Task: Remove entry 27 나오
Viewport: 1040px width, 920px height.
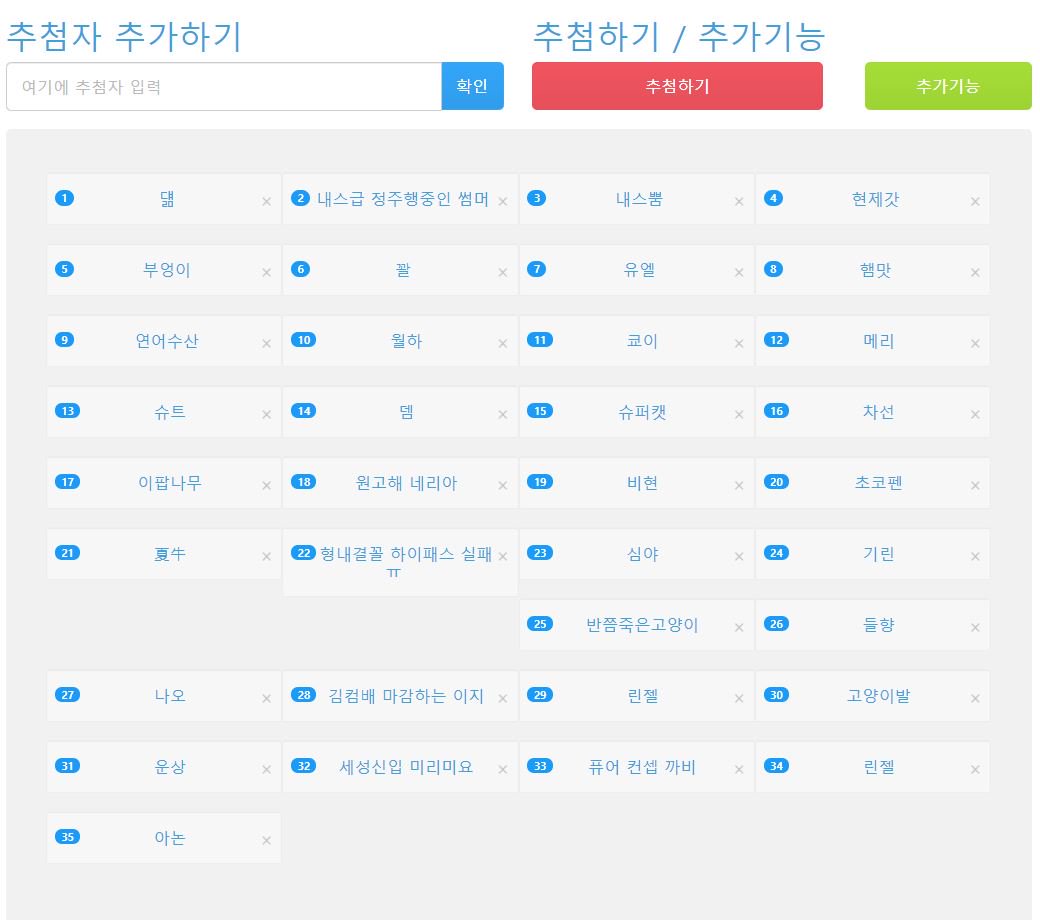Action: (267, 698)
